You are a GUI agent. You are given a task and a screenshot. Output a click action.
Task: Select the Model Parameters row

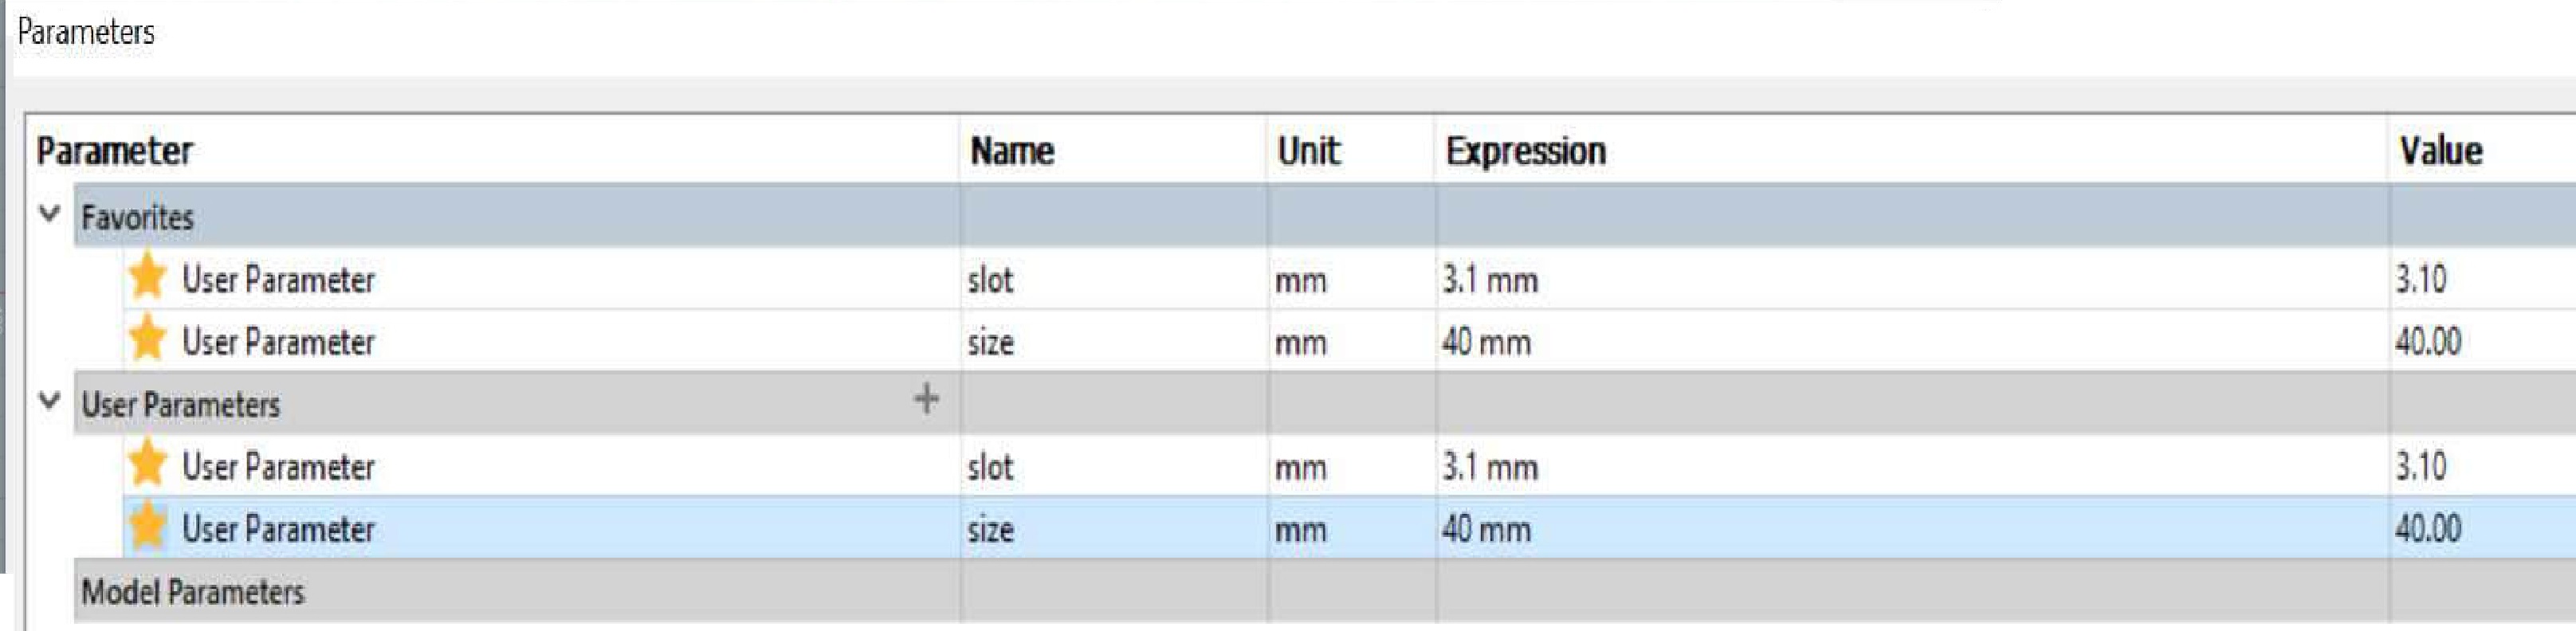pyautogui.click(x=1324, y=591)
